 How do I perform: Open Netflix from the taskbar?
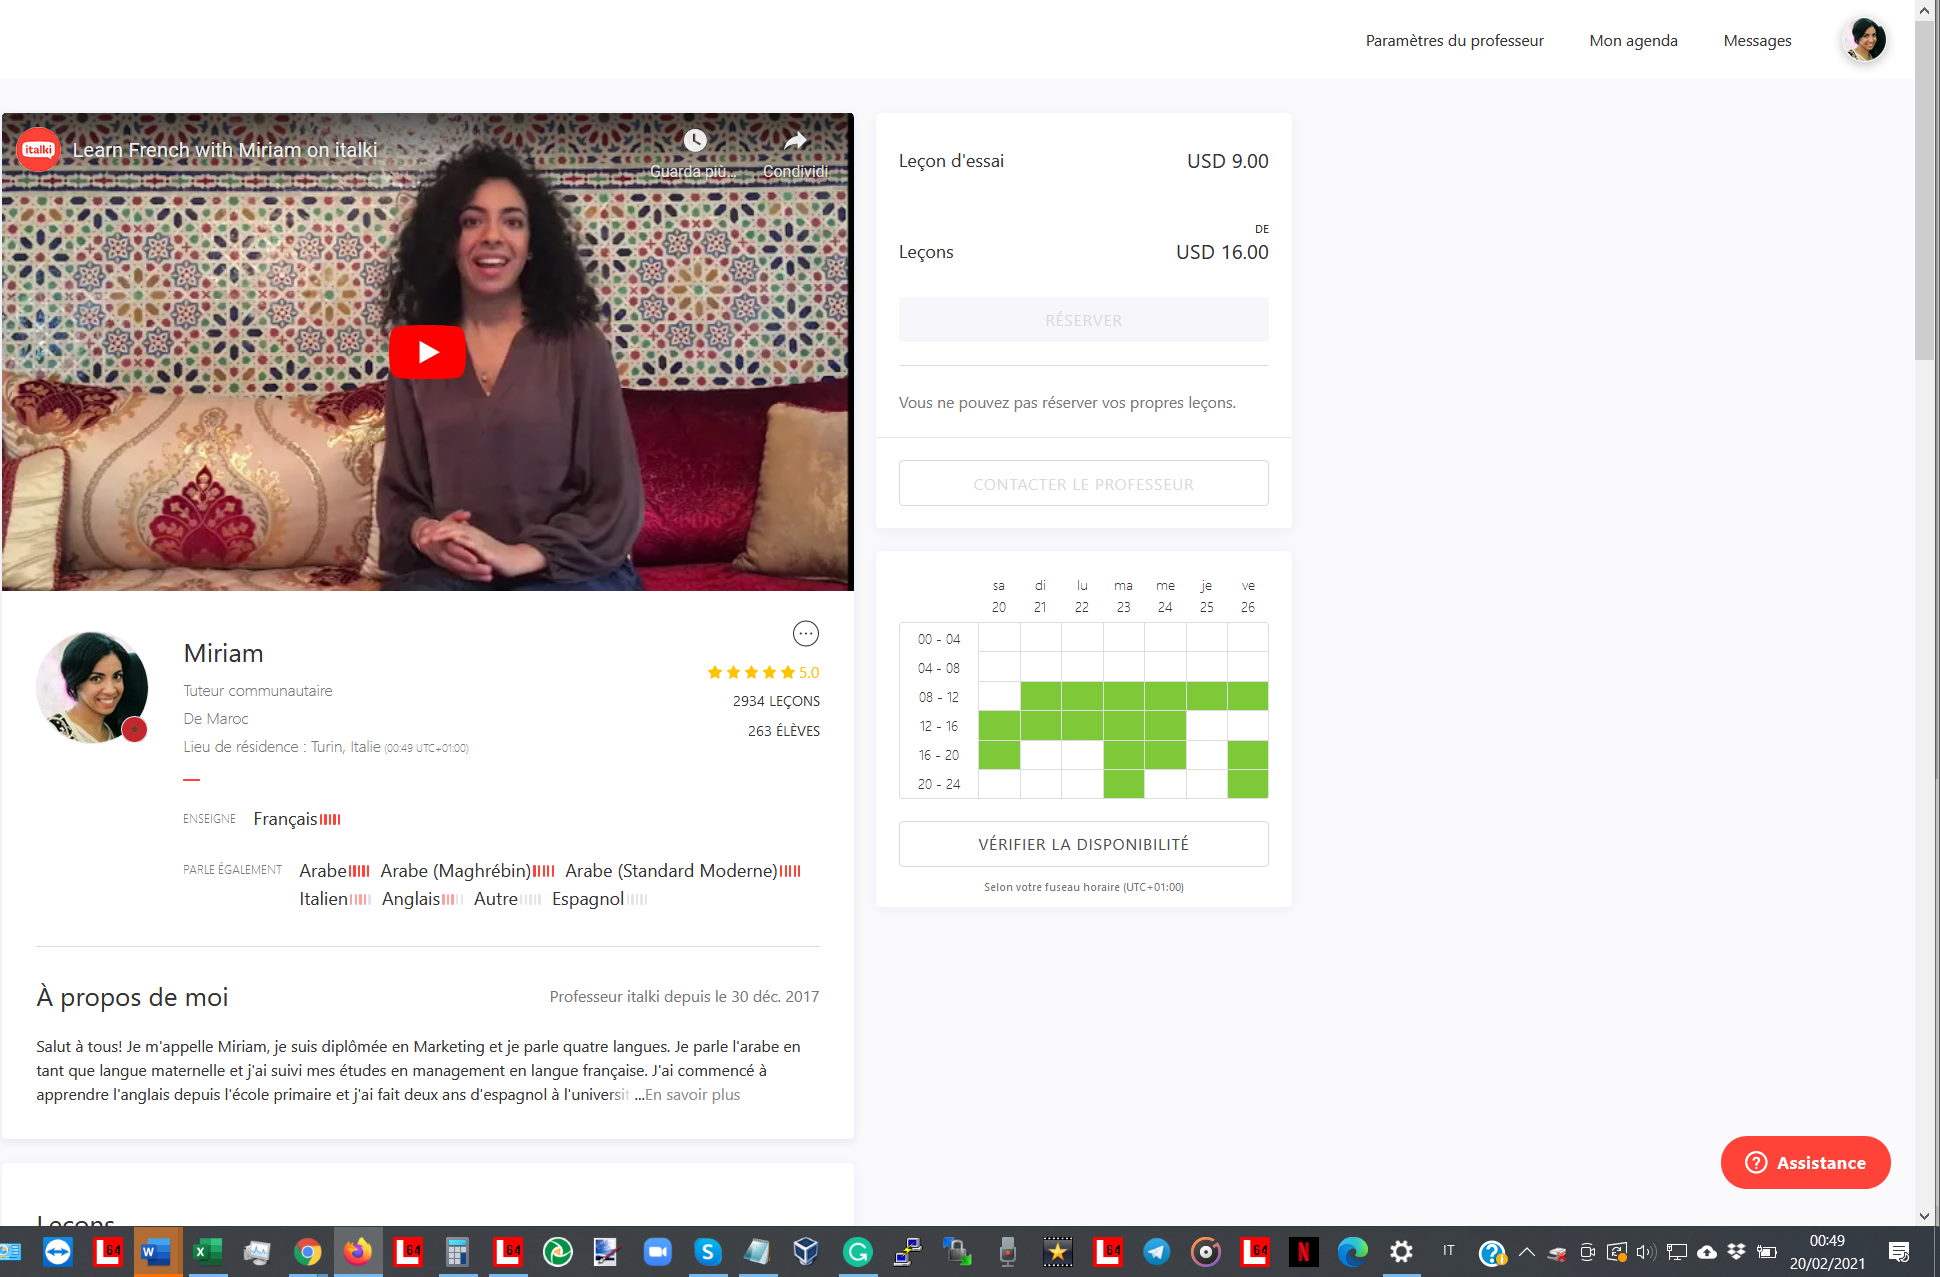pos(1303,1252)
